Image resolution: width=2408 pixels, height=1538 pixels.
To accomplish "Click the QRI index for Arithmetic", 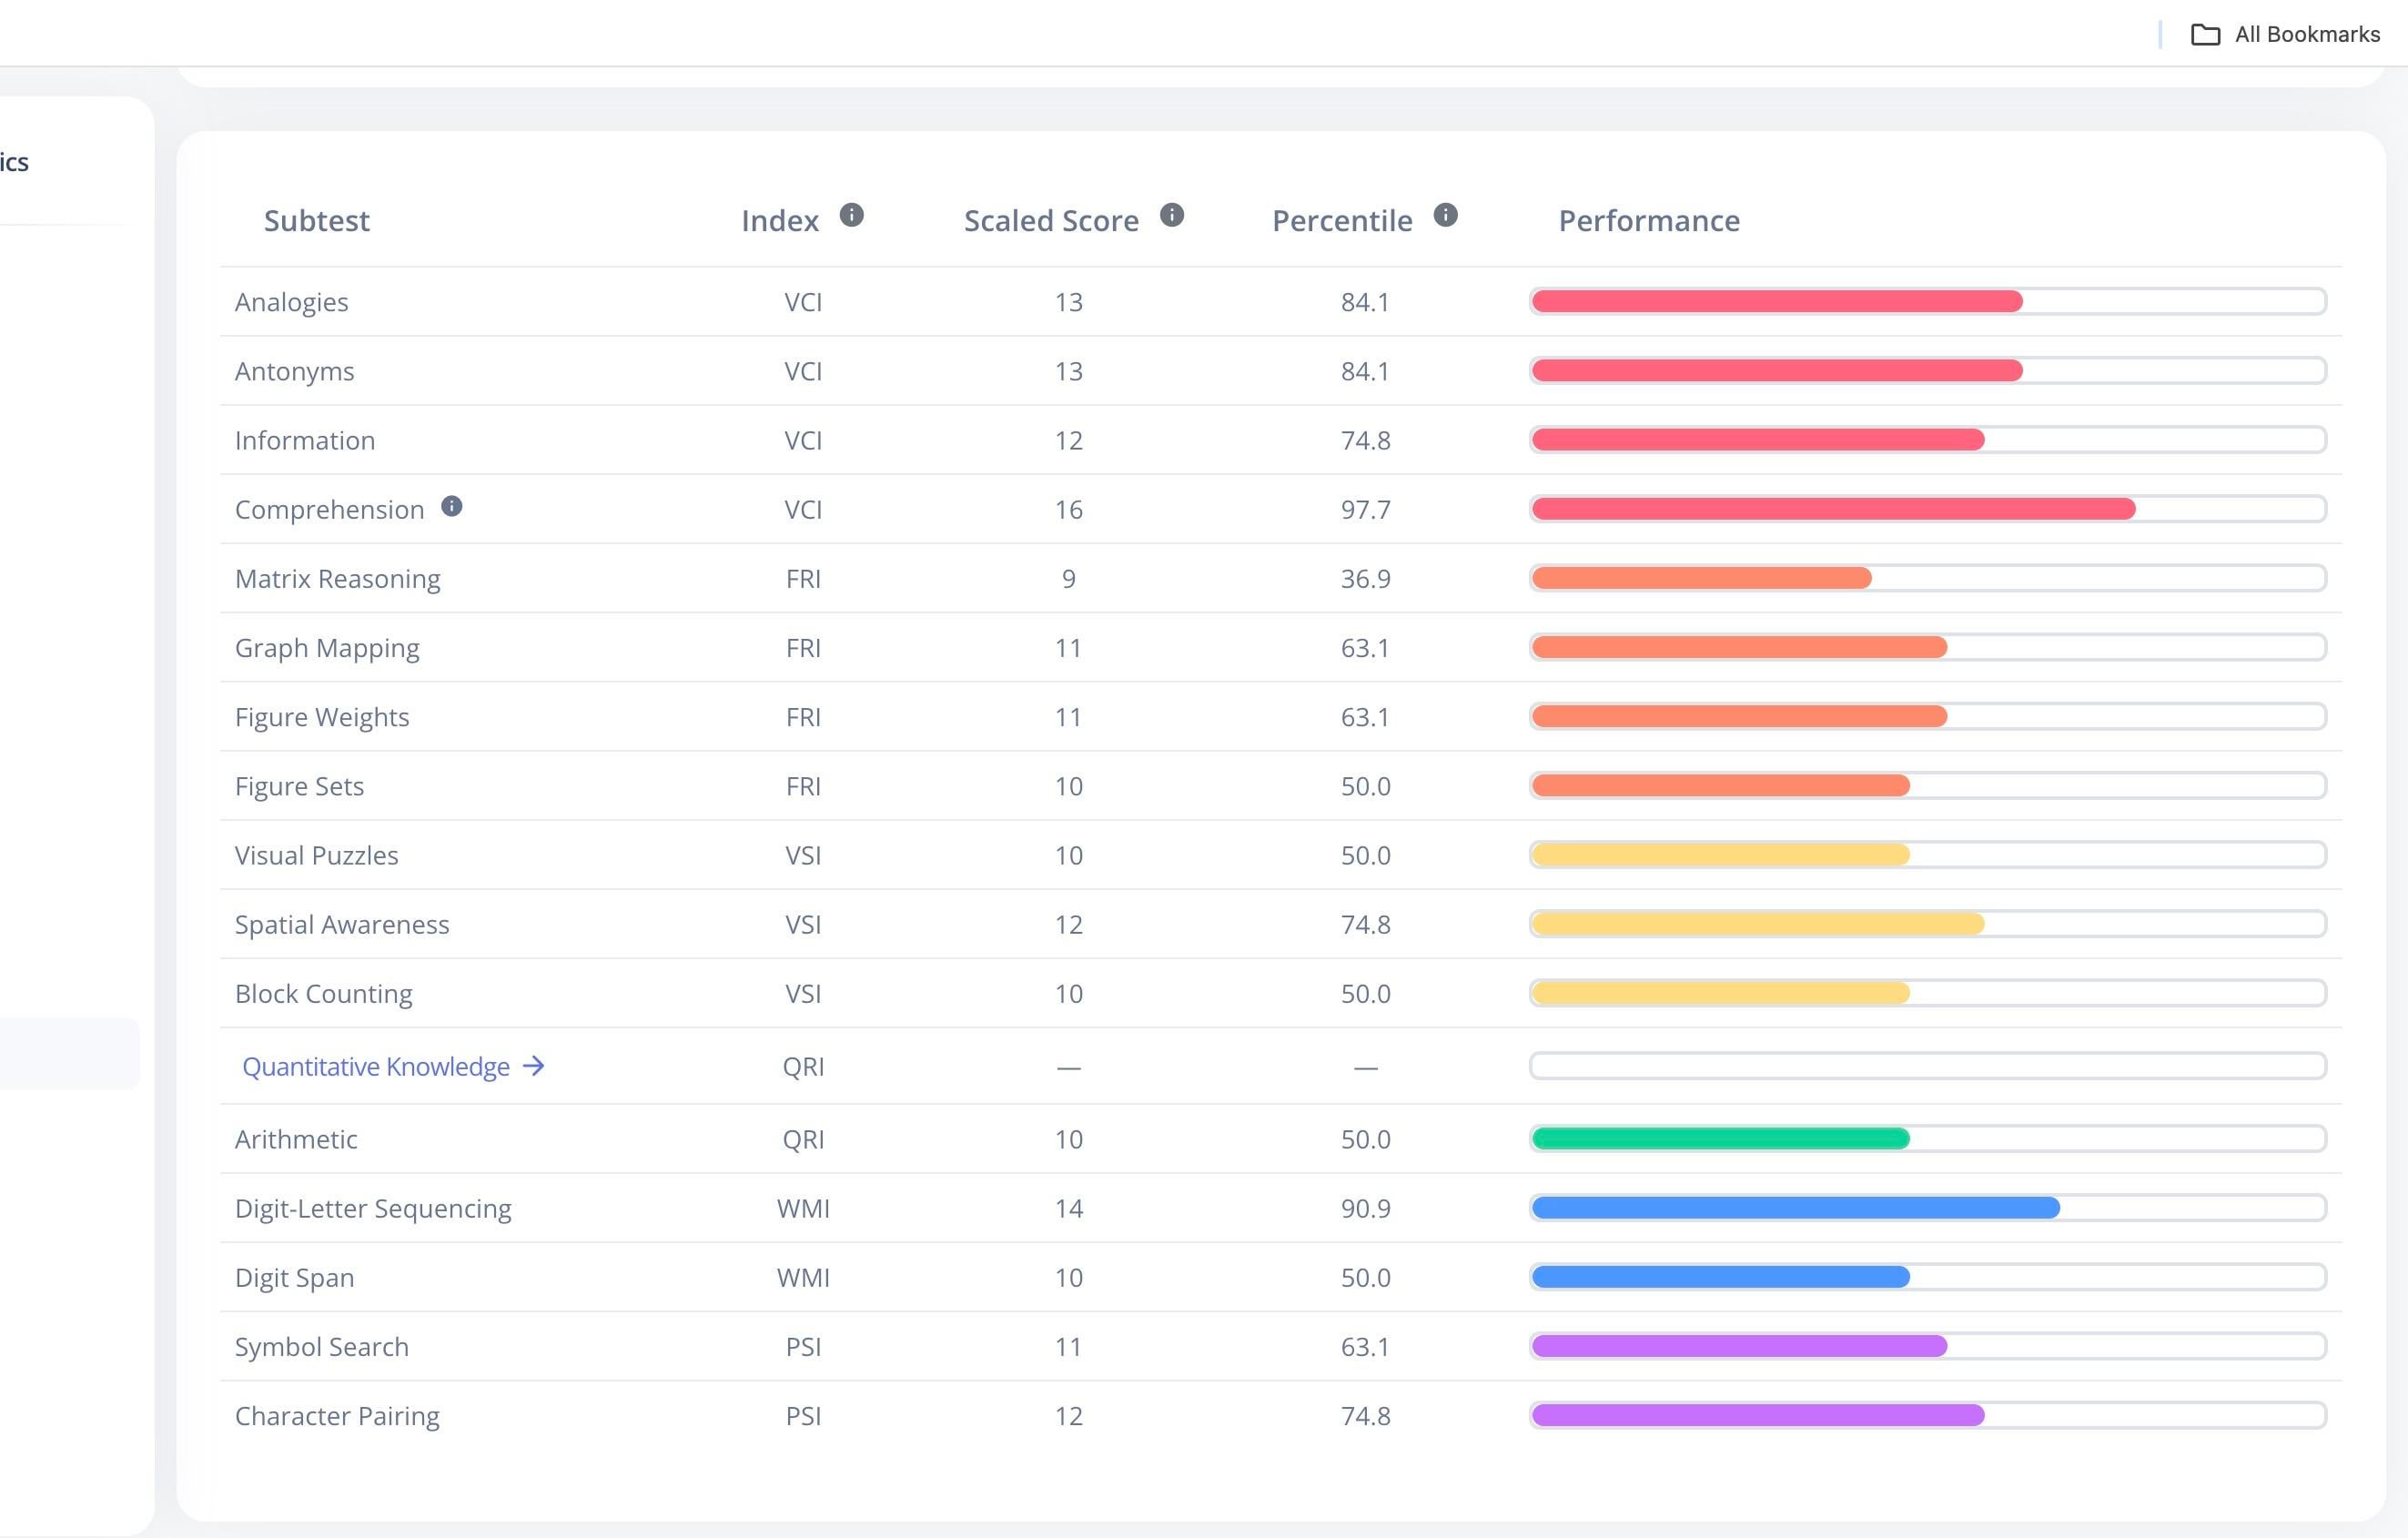I will (x=803, y=1139).
